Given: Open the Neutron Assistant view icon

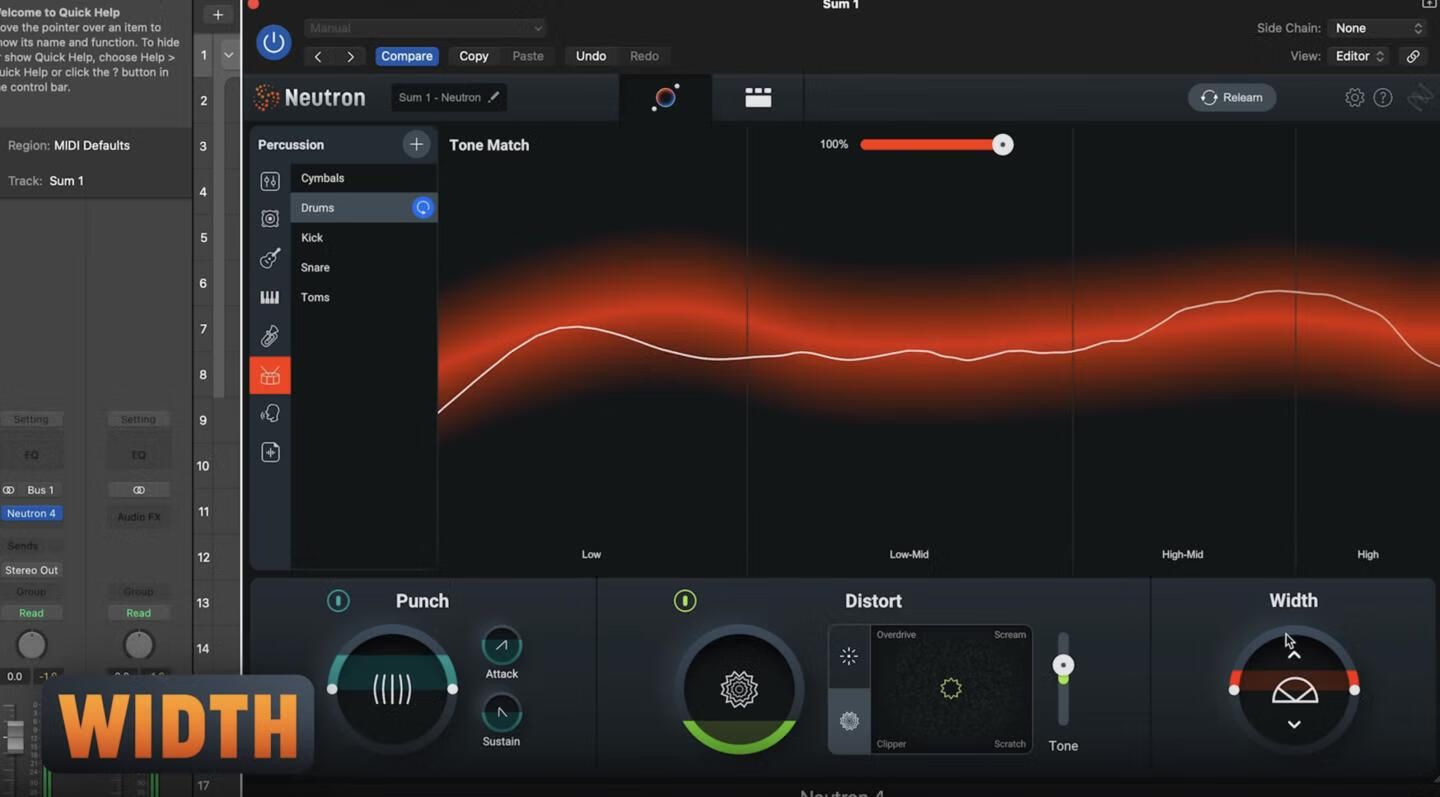Looking at the screenshot, I should point(666,97).
